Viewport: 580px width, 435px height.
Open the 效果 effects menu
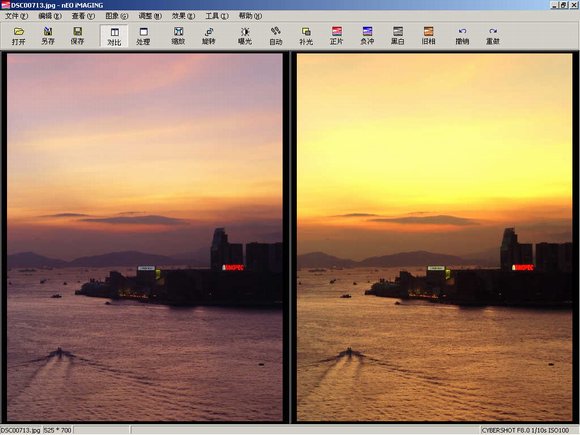183,16
